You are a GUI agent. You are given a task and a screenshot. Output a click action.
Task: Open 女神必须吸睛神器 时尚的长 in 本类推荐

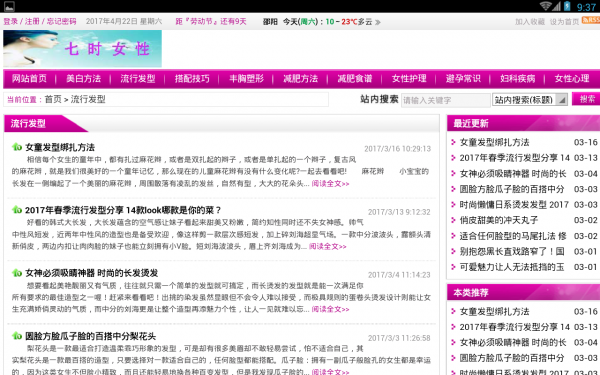(x=513, y=342)
